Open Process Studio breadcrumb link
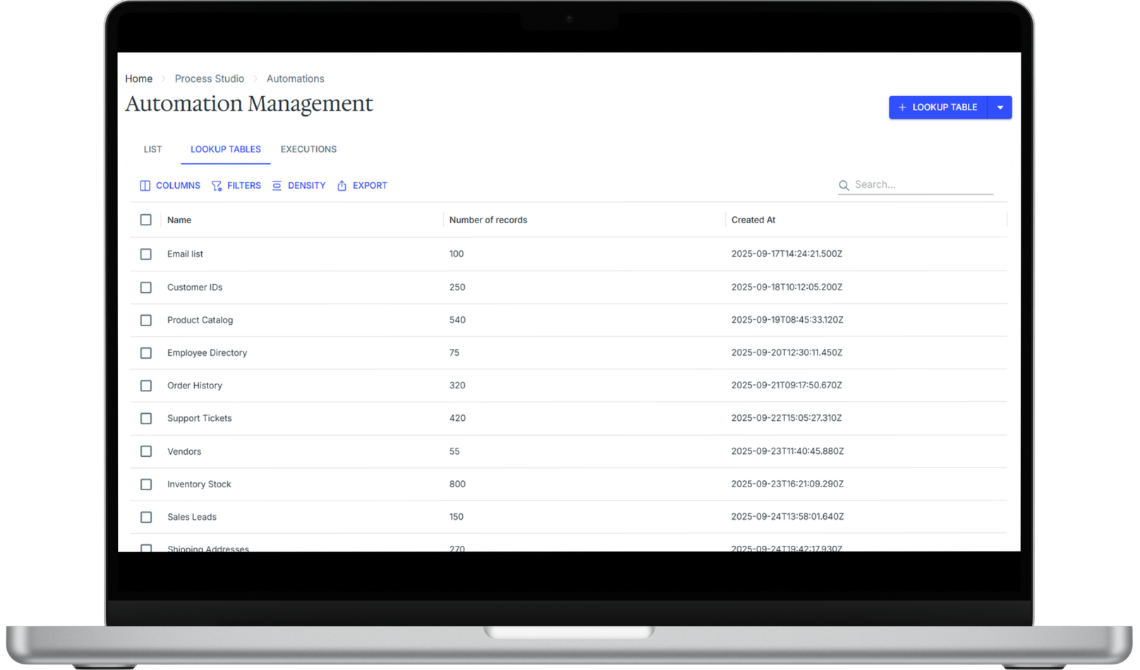 209,79
